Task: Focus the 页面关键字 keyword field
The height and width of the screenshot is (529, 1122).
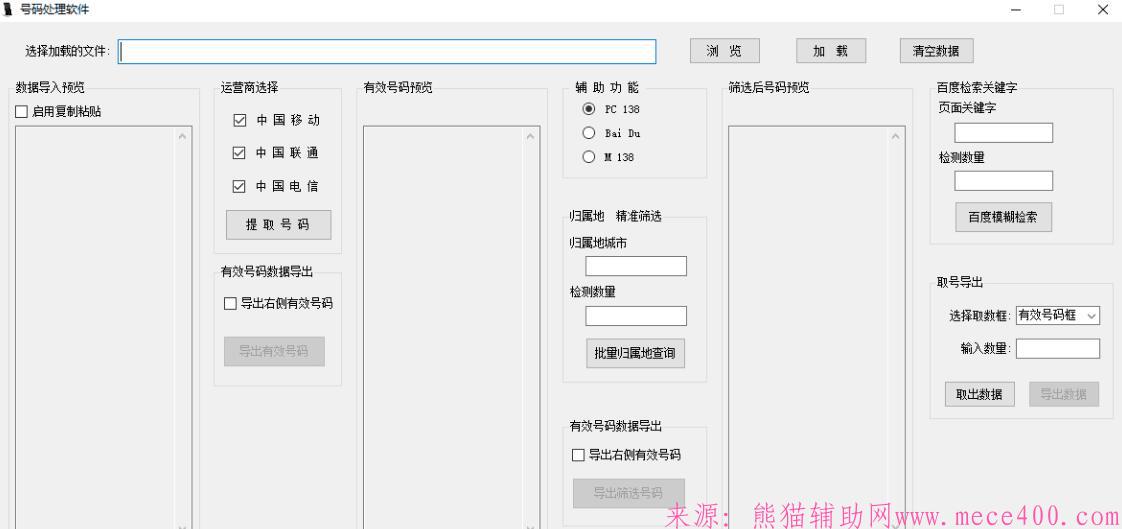Action: pyautogui.click(x=1003, y=133)
